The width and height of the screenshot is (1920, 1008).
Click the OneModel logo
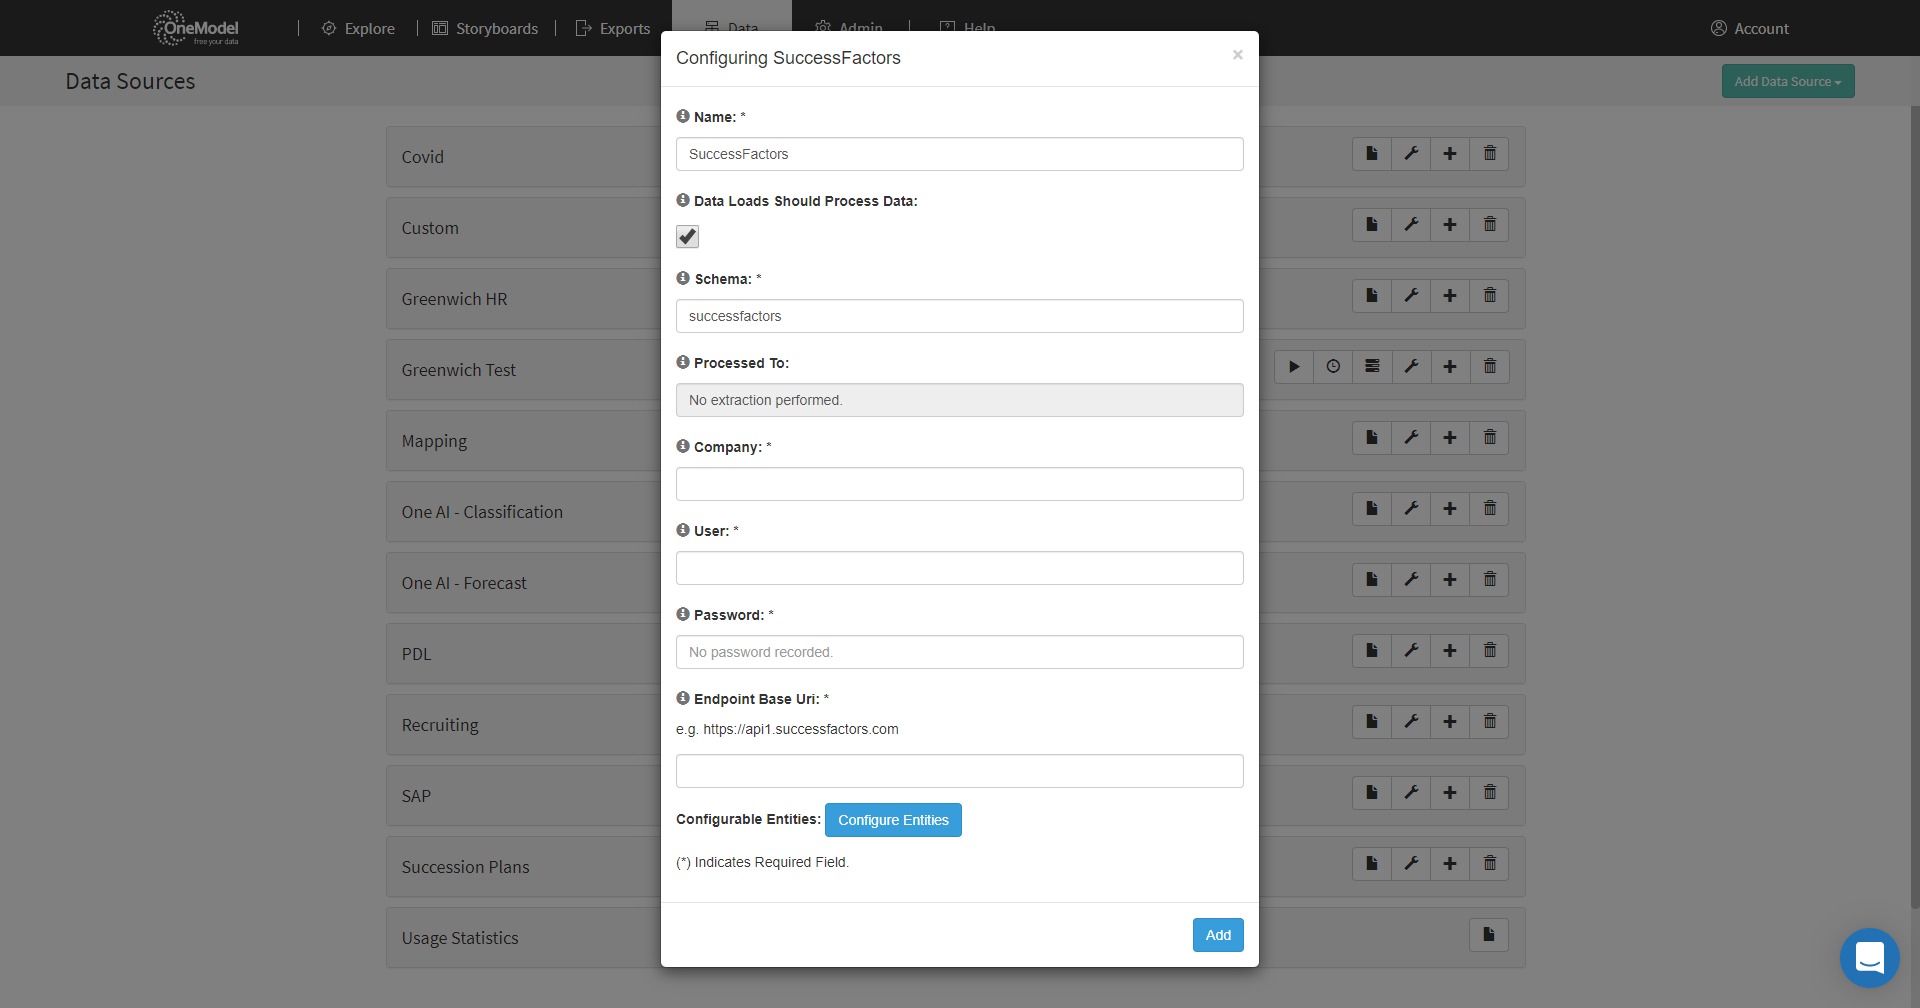(x=196, y=28)
